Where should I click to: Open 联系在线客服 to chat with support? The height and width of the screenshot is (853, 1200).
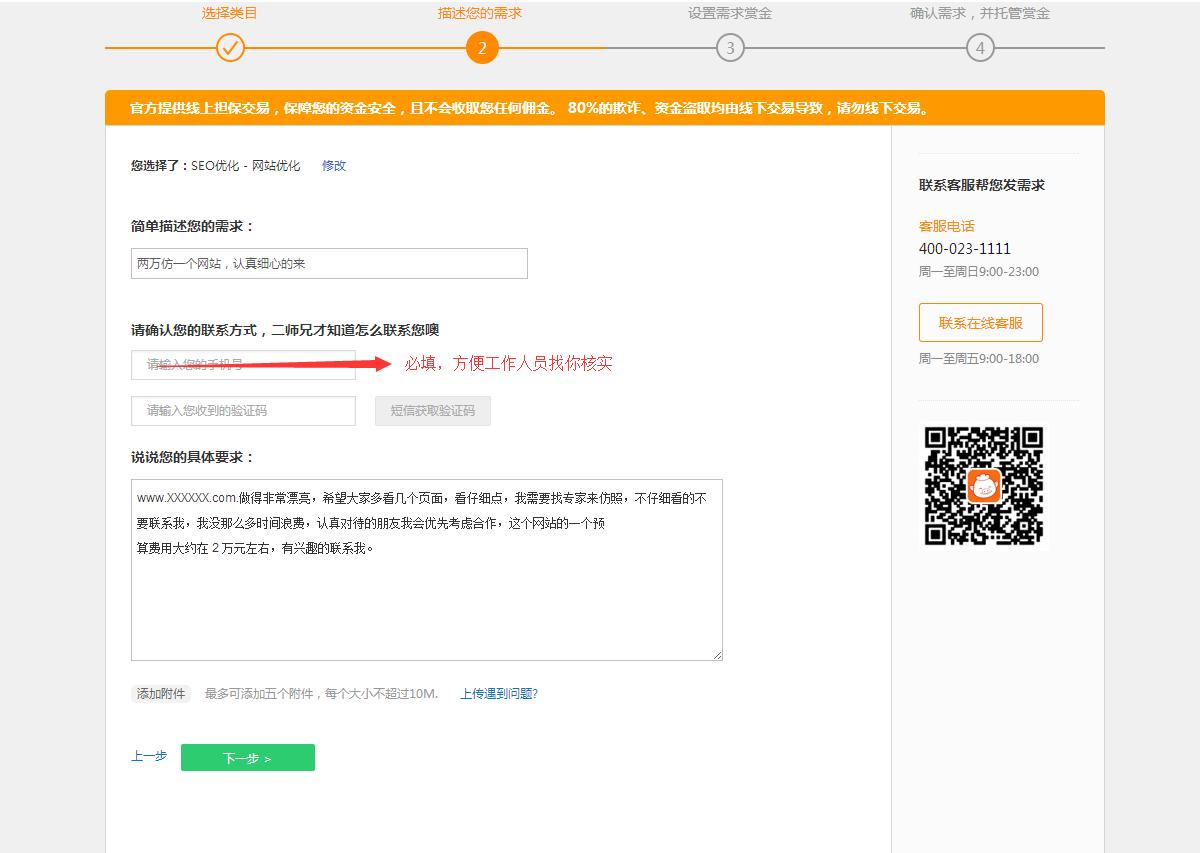(980, 322)
